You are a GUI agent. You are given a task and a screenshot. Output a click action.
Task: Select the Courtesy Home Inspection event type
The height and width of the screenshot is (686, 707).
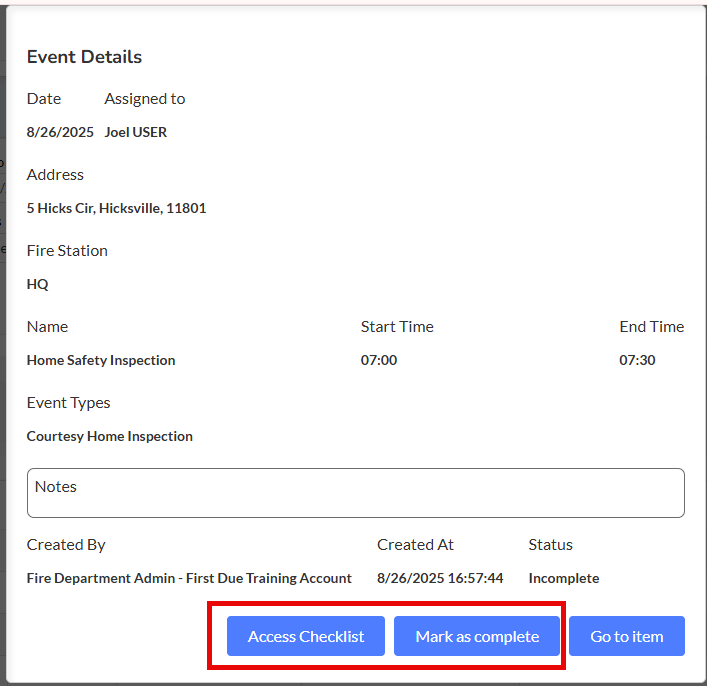coord(110,436)
